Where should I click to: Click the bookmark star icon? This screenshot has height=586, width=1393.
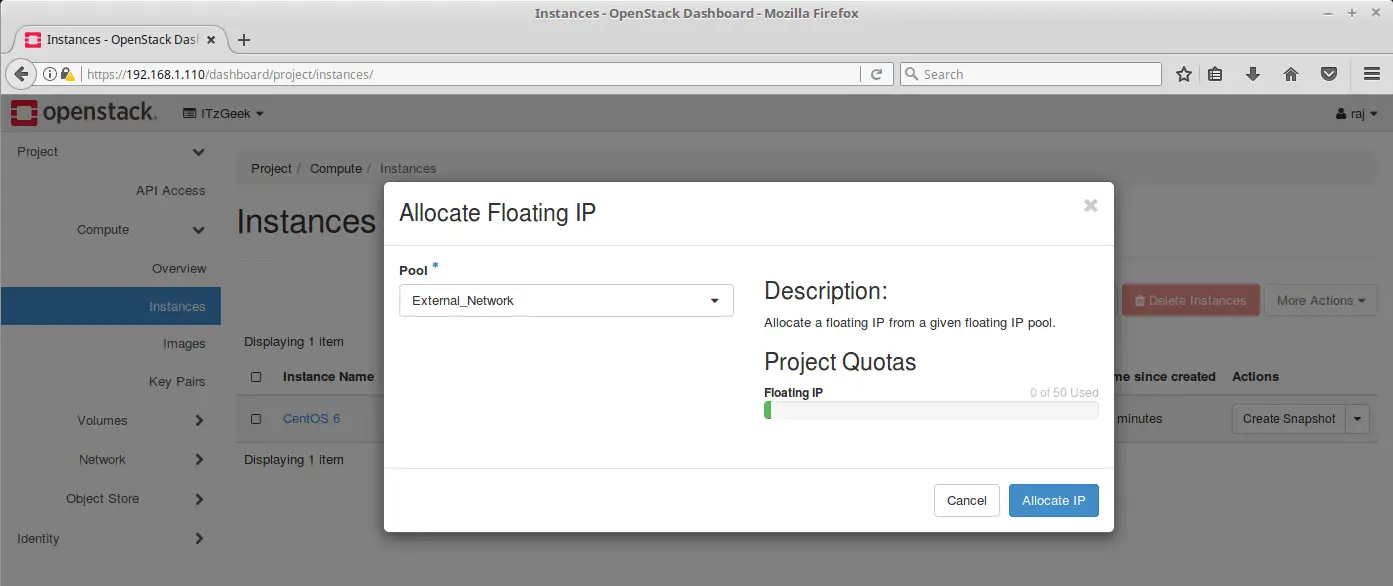point(1184,74)
